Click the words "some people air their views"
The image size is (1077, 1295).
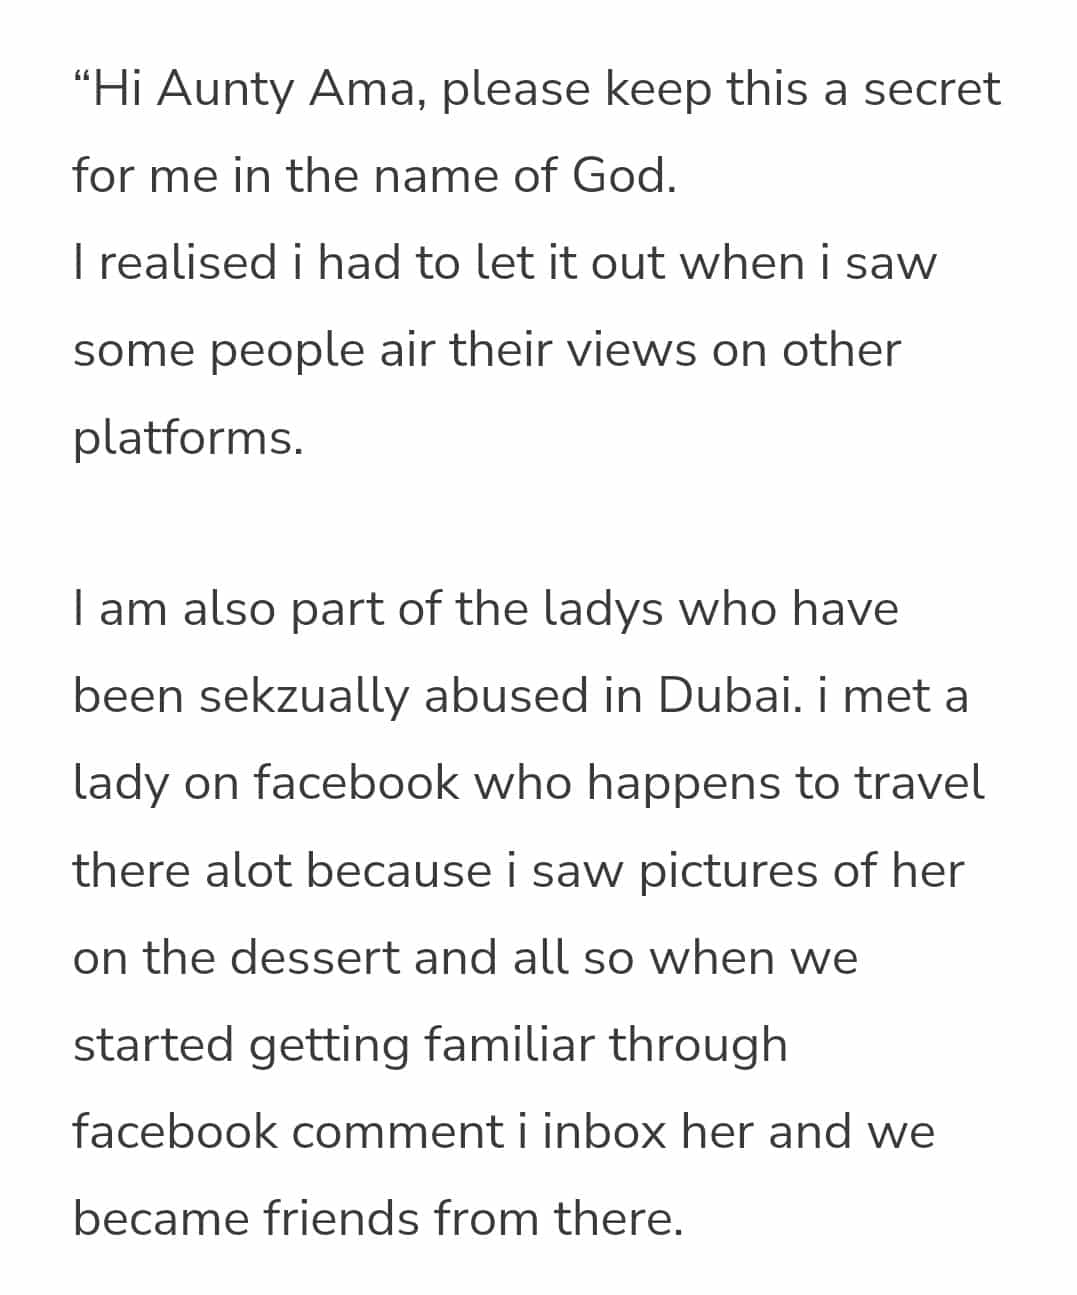pyautogui.click(x=385, y=351)
